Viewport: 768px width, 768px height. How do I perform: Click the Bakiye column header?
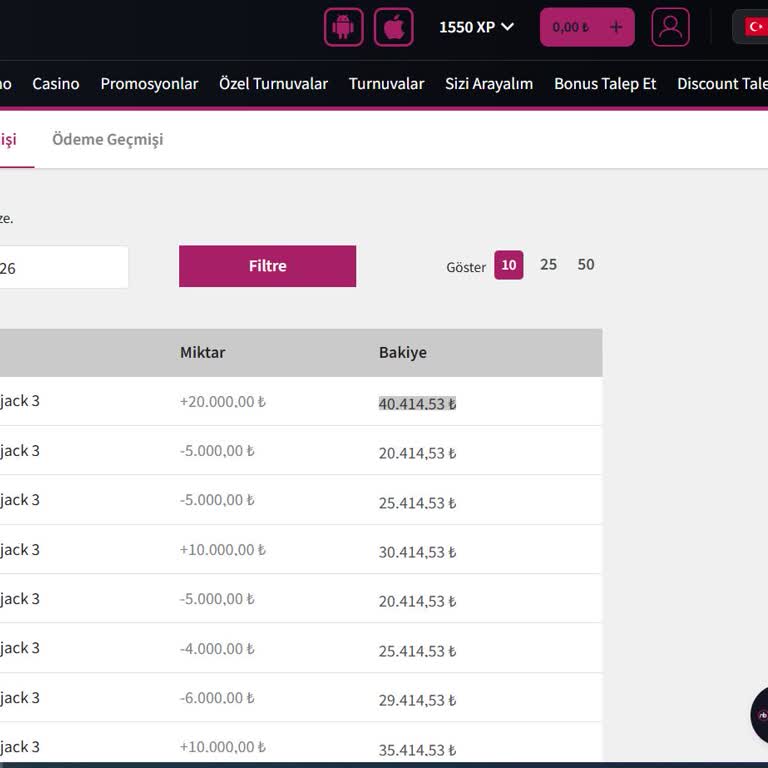(402, 353)
